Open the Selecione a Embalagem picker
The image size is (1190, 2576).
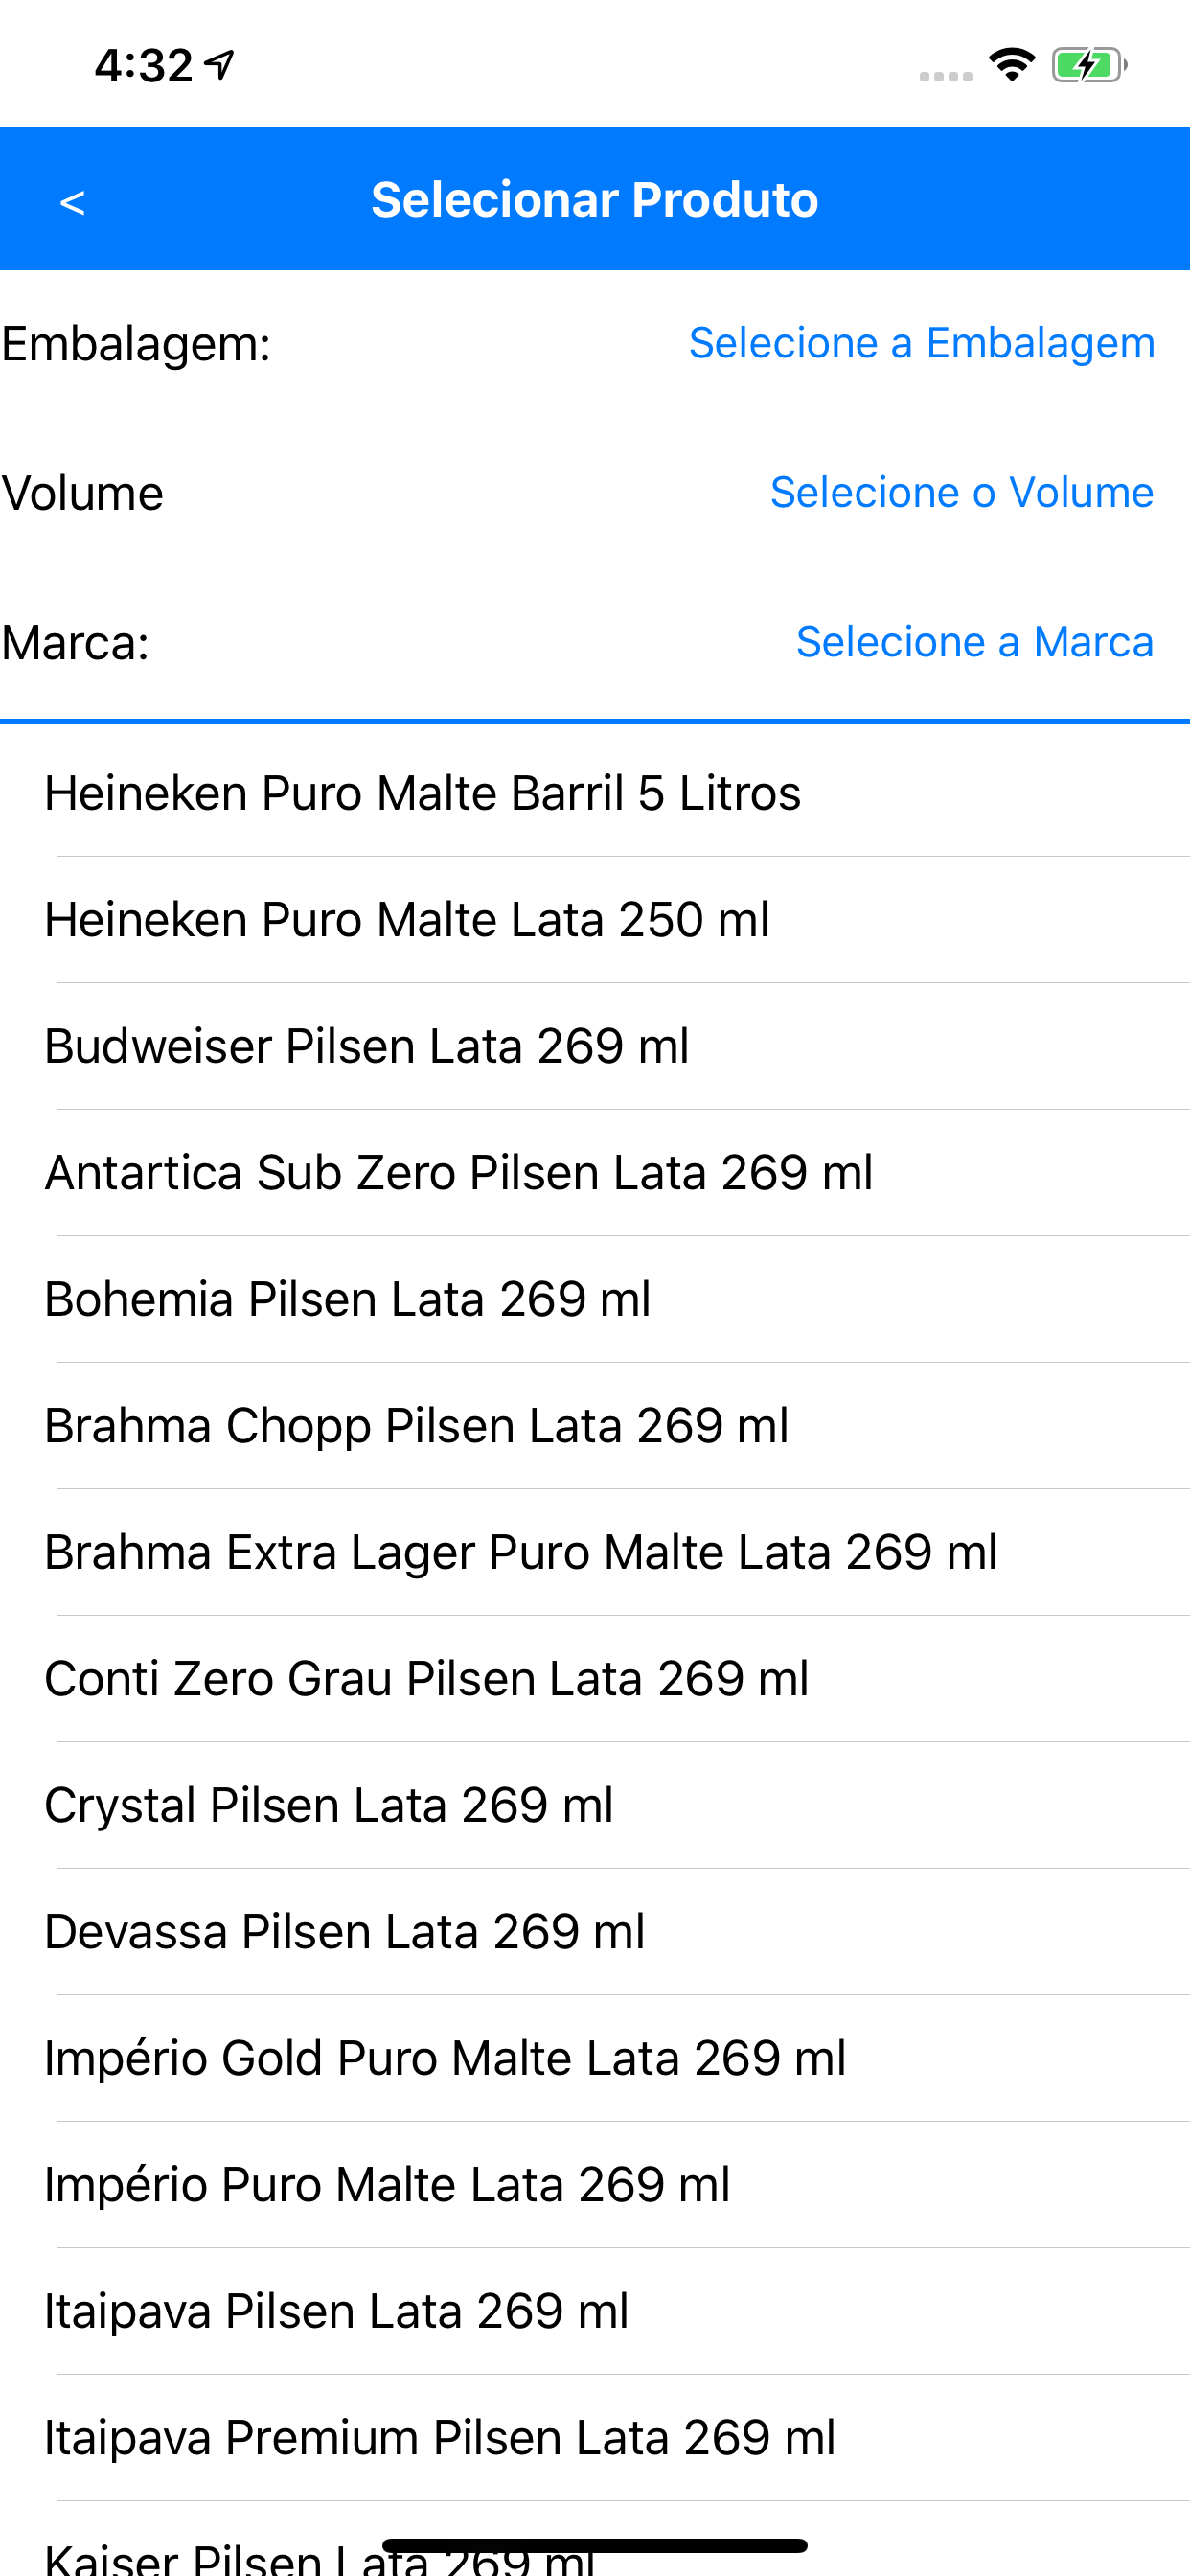click(922, 343)
